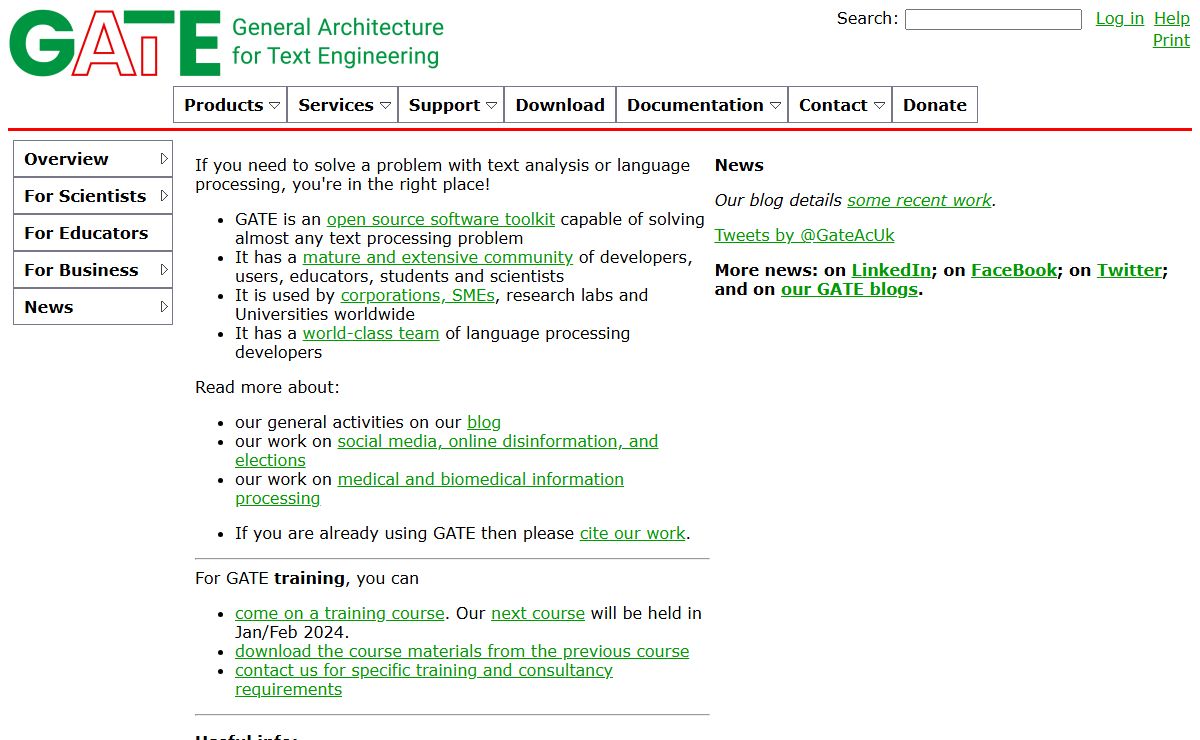
Task: Expand the Services dropdown arrow
Action: (385, 105)
